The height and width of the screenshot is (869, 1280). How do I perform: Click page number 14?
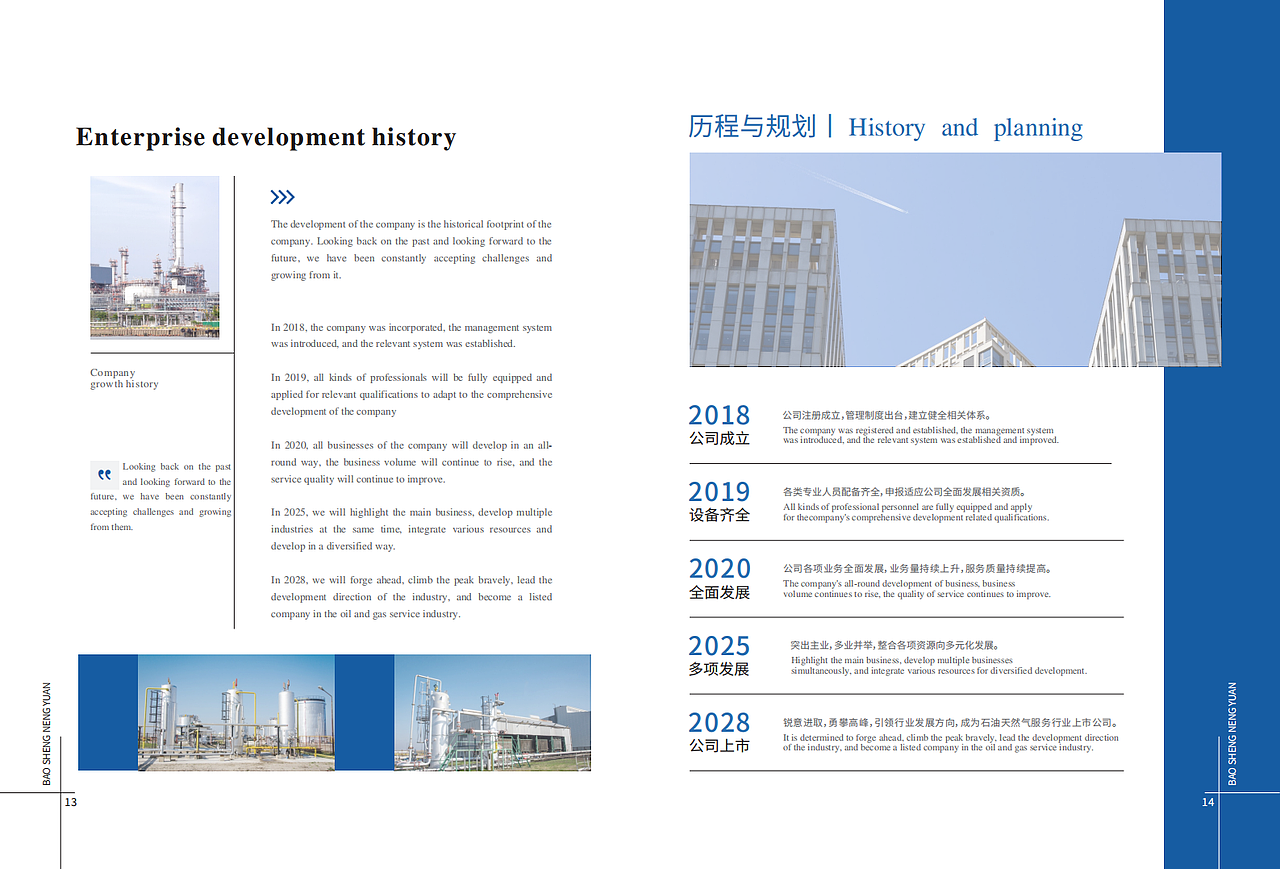1206,801
